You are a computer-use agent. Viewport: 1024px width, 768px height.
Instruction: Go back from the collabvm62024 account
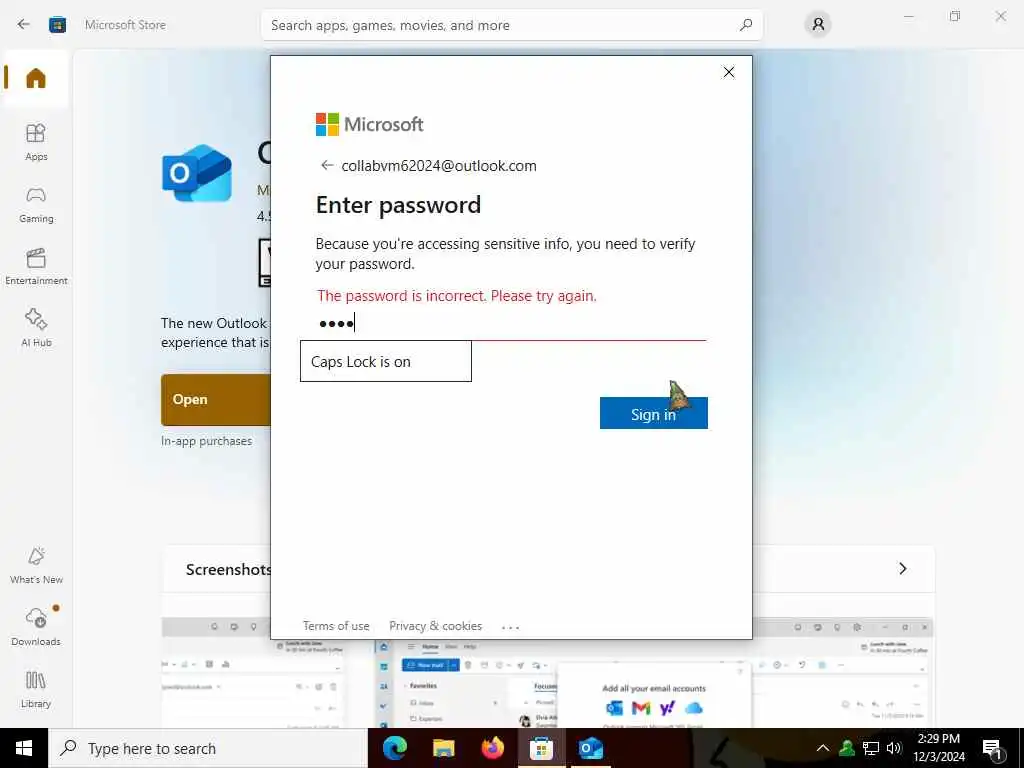pos(327,165)
